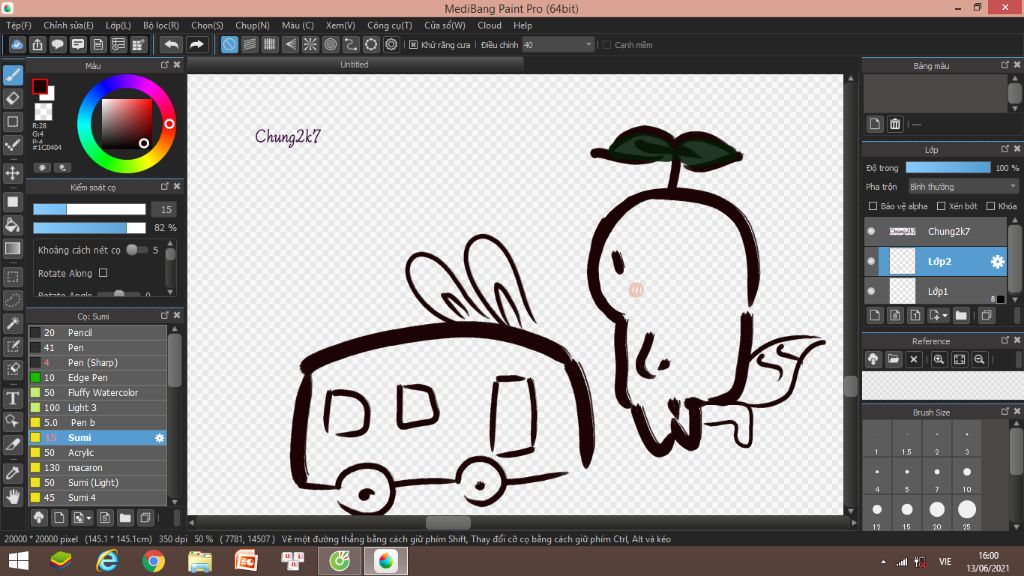The width and height of the screenshot is (1024, 576).
Task: Select the Fluffy Watercolor brush
Action: coord(97,392)
